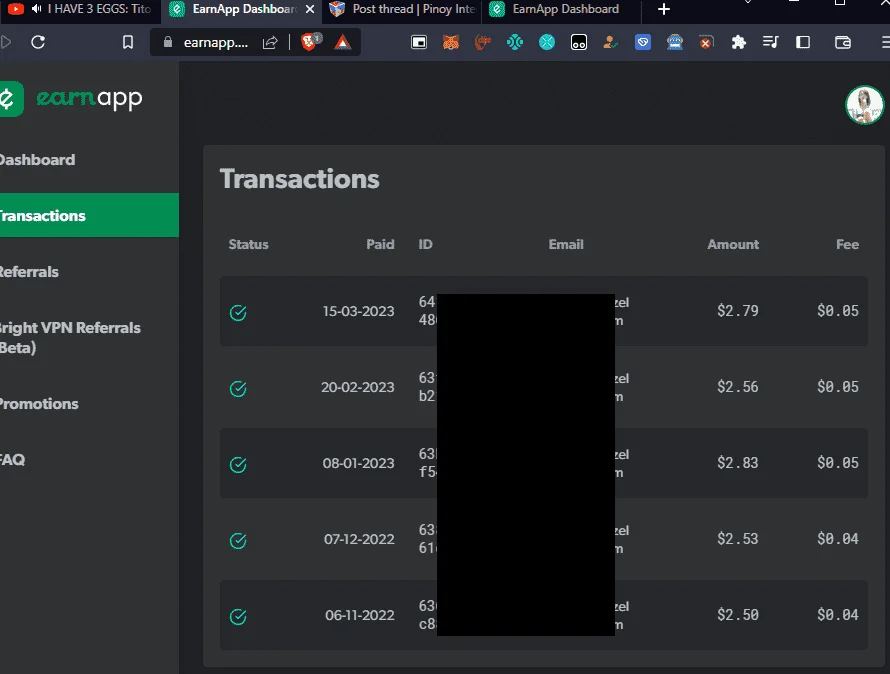Click the share page icon in address bar

(270, 42)
